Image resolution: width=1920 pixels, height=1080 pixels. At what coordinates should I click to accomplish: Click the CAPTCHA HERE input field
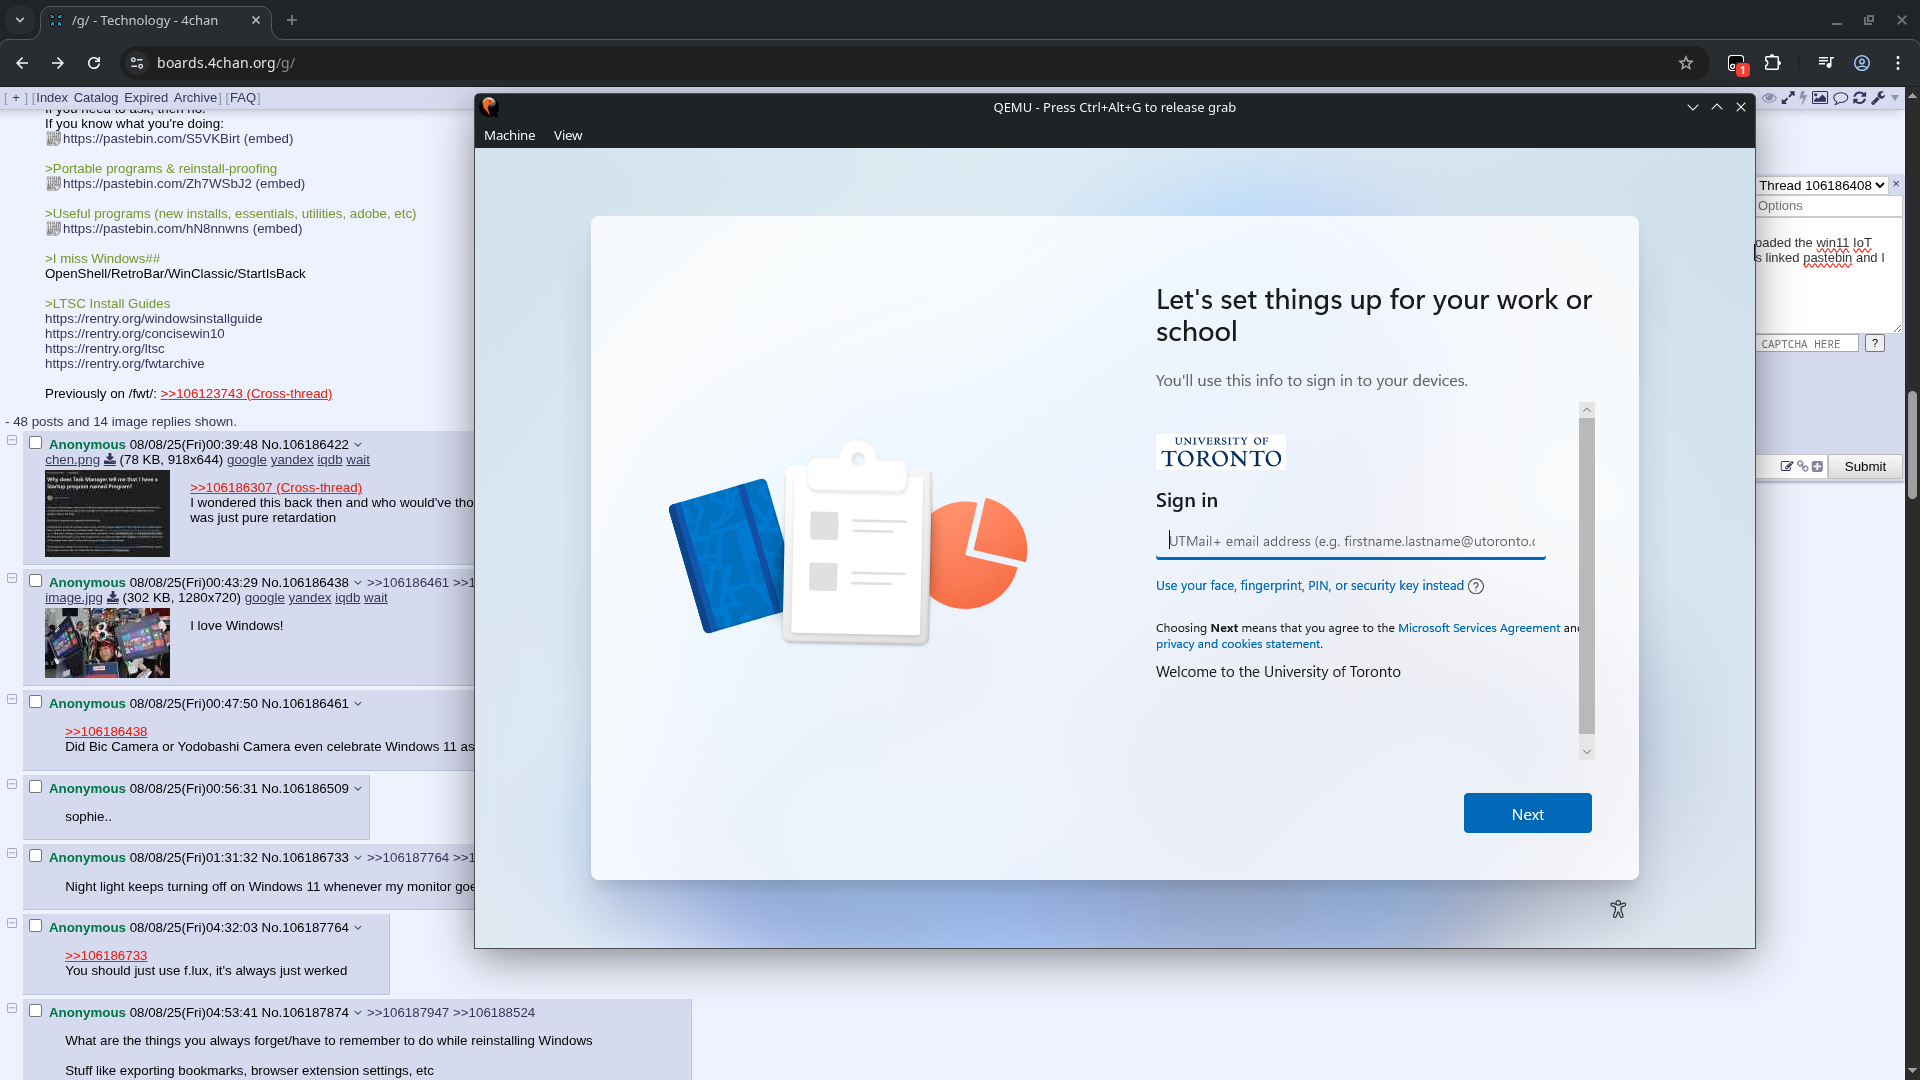point(1808,343)
